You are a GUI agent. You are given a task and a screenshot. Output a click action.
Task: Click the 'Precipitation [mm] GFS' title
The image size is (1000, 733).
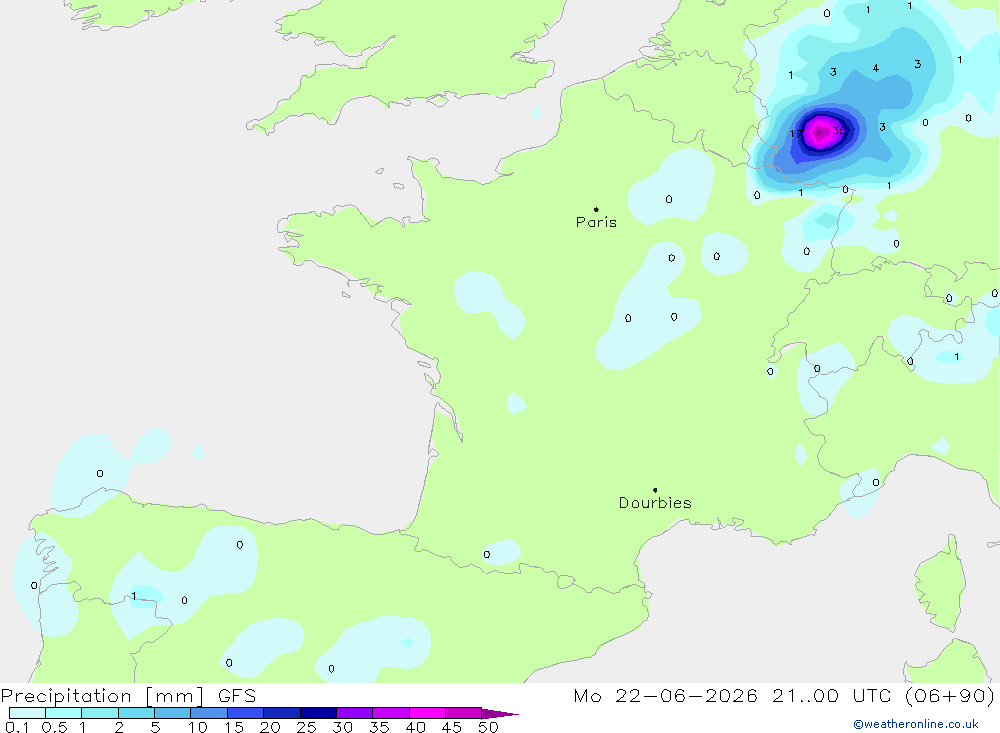point(128,695)
